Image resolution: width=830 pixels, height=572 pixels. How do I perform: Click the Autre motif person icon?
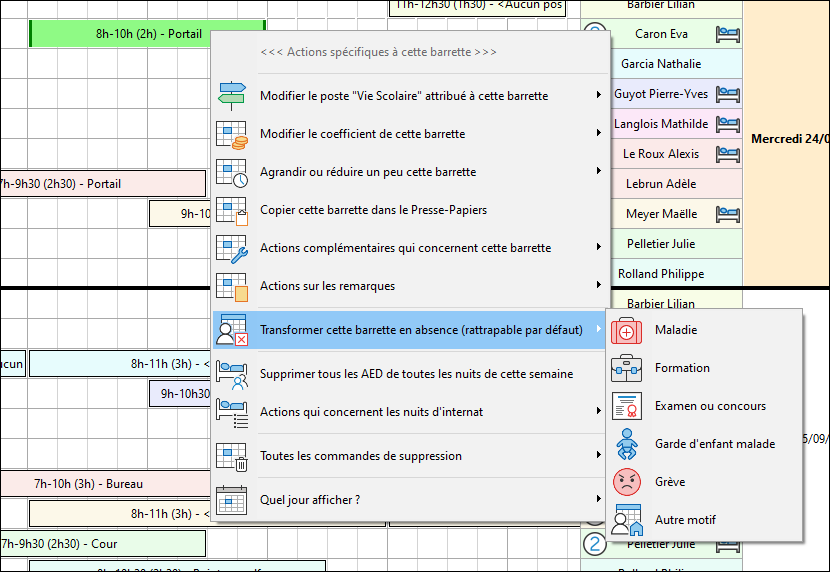(x=627, y=520)
